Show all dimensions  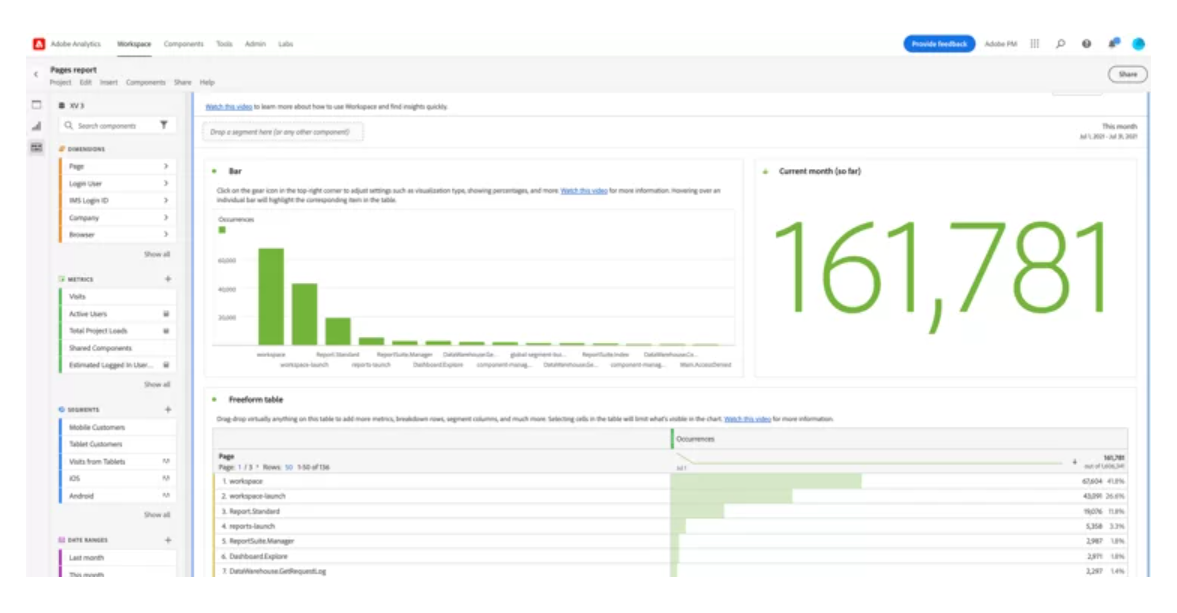tap(157, 254)
